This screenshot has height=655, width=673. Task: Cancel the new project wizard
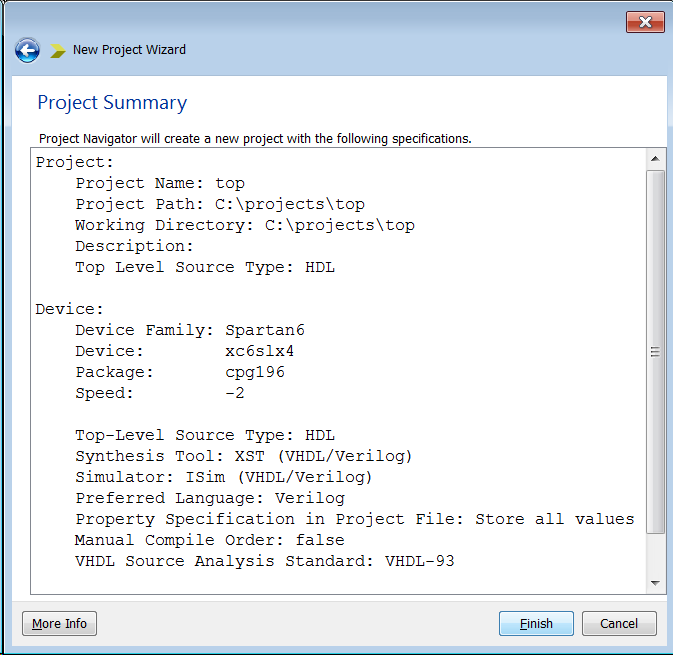(619, 623)
